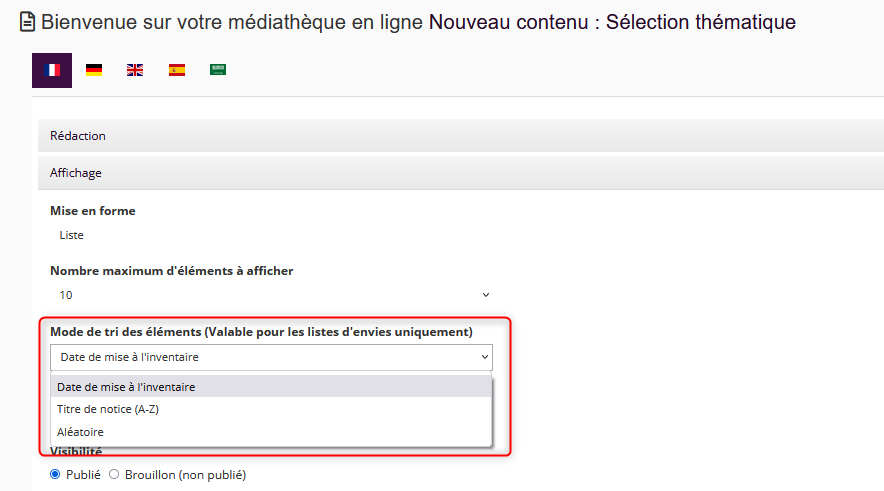884x491 pixels.
Task: Click the Mise en forme label
Action: (93, 211)
